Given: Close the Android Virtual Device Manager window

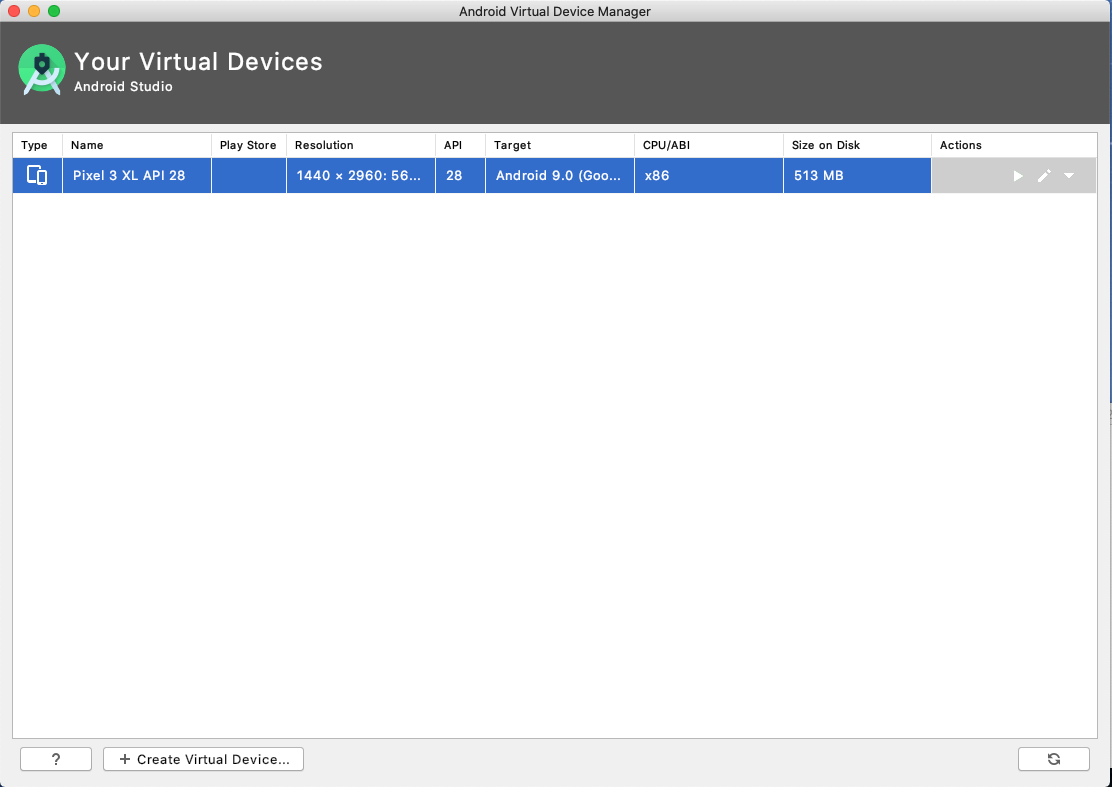Looking at the screenshot, I should click(x=14, y=11).
